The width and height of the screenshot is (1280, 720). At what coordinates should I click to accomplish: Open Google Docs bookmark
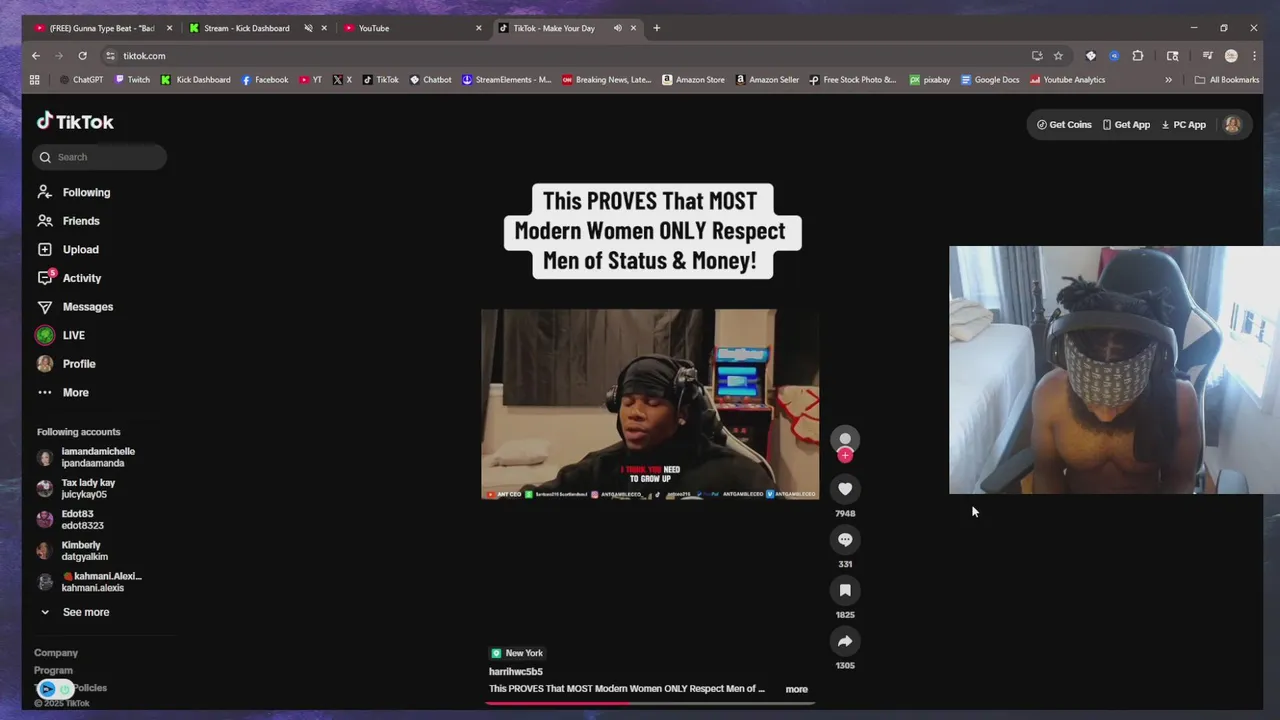tap(990, 80)
